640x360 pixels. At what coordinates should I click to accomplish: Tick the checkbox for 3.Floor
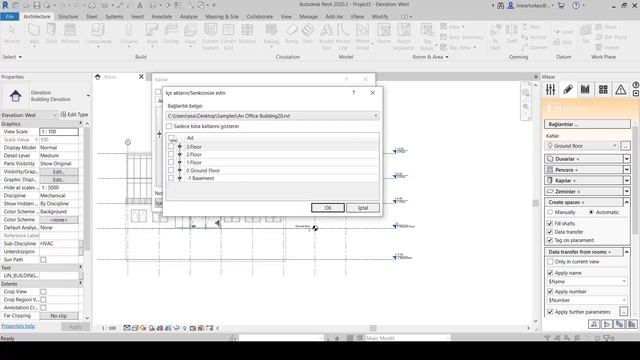(x=171, y=147)
